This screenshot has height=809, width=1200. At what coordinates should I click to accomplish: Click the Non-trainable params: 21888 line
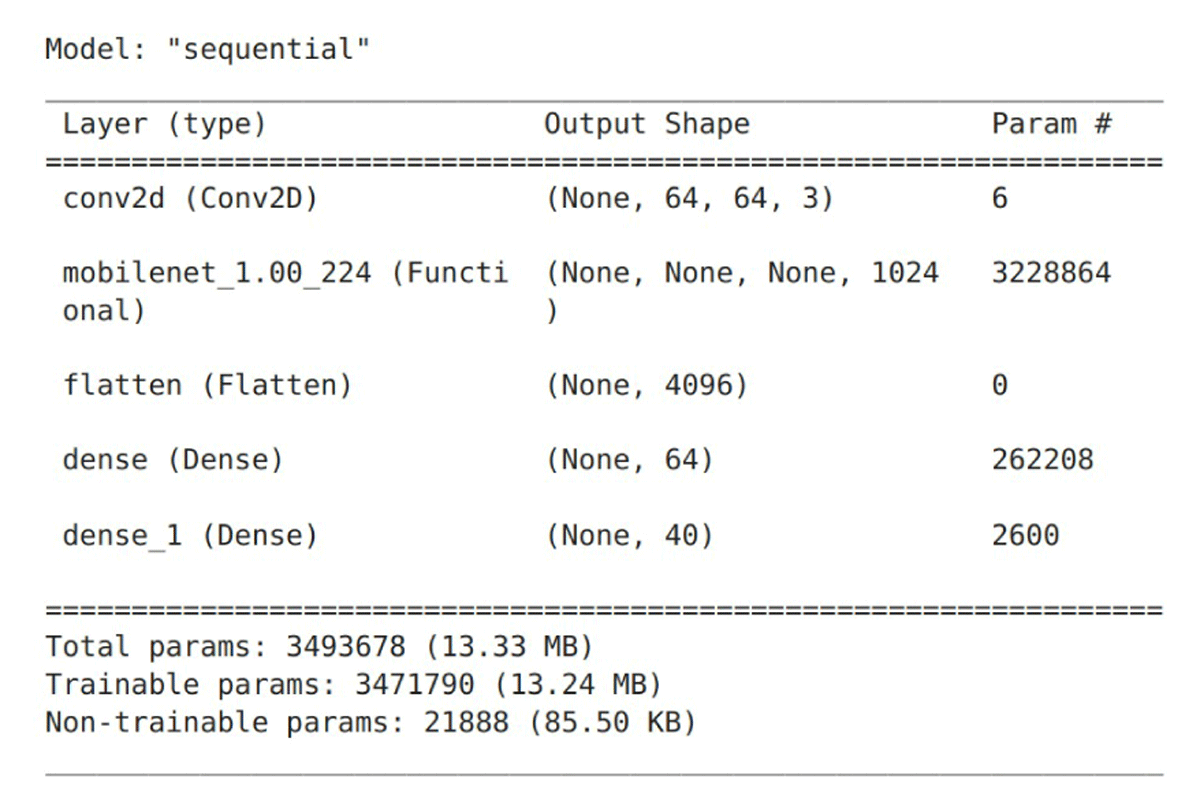[x=370, y=721]
